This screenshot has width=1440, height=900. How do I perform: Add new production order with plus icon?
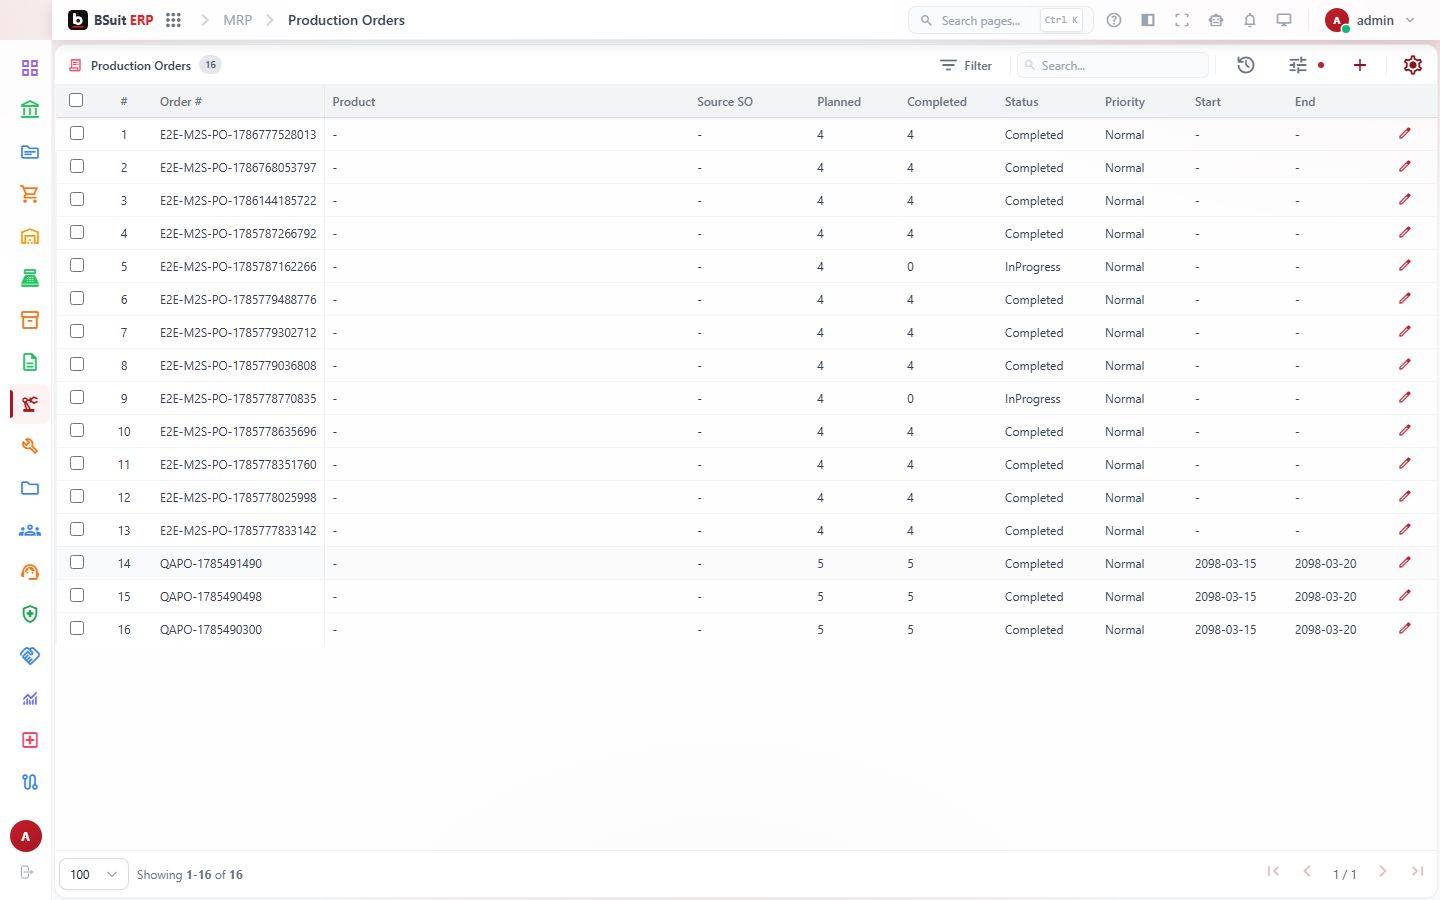(1360, 65)
